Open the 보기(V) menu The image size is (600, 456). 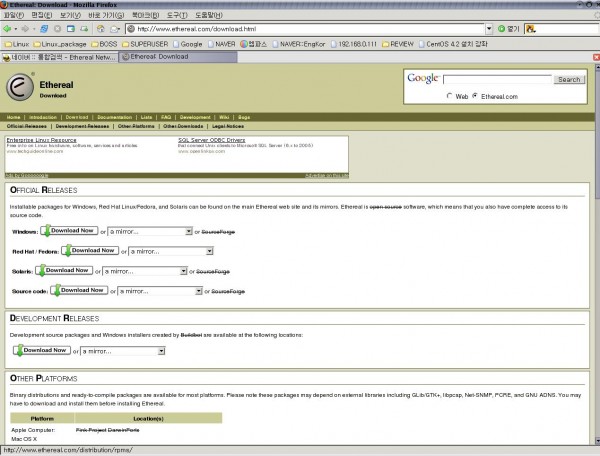tap(70, 15)
